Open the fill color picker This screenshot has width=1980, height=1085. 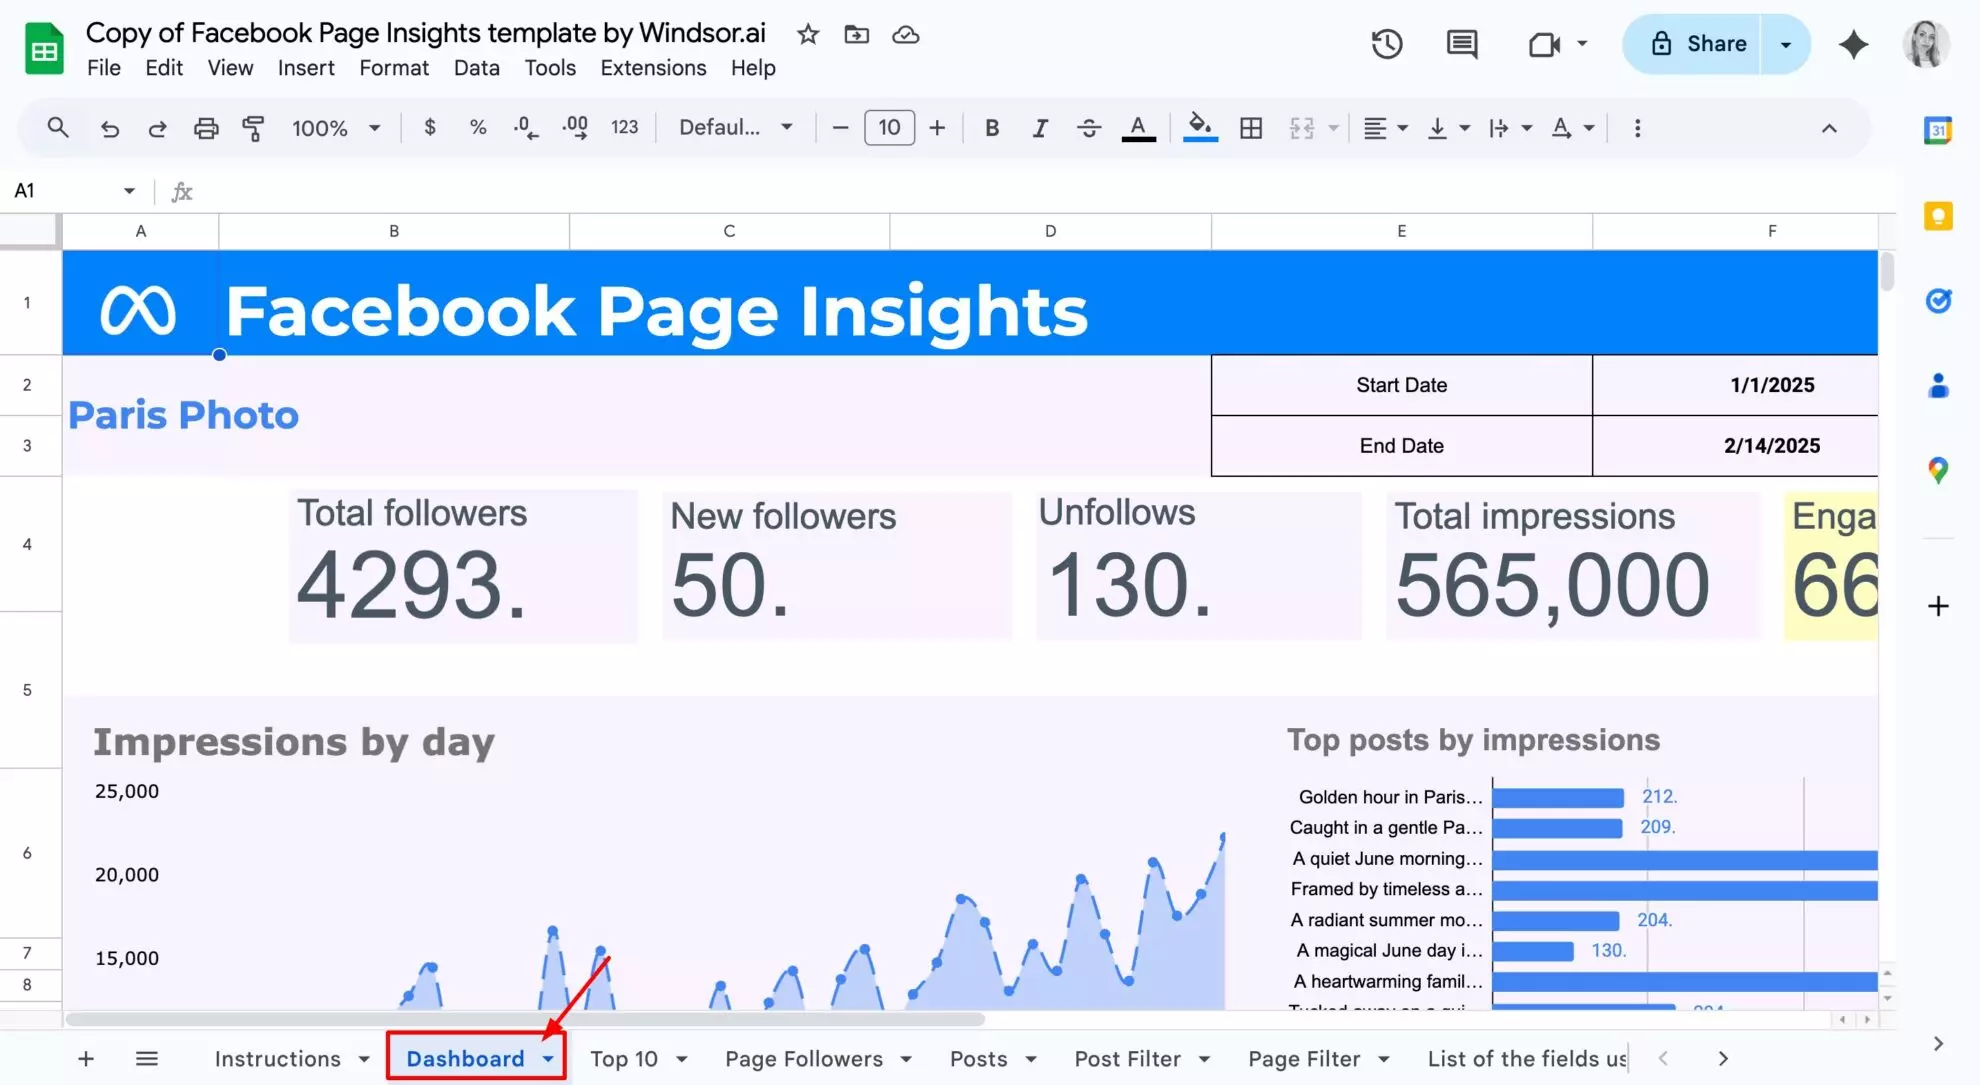(x=1200, y=128)
